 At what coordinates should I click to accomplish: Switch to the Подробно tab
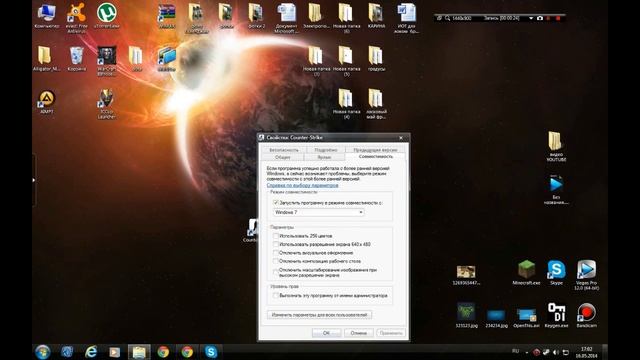pyautogui.click(x=326, y=150)
